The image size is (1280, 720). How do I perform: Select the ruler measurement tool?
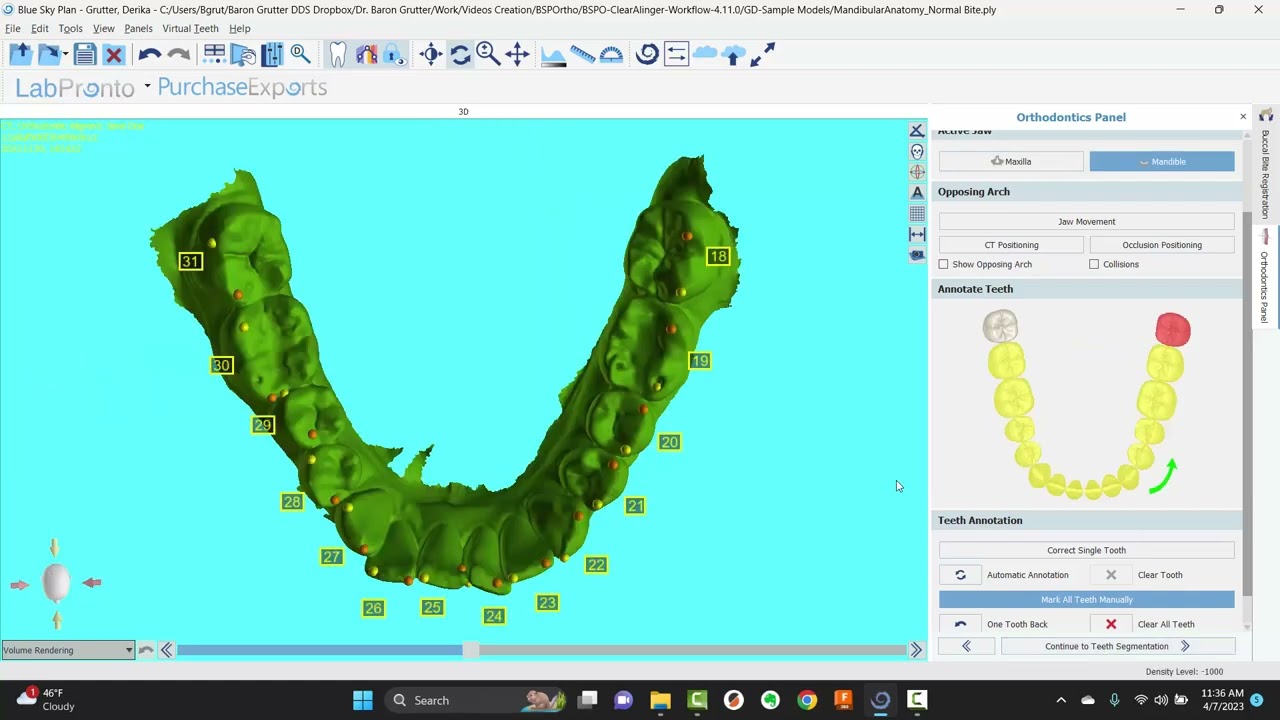(x=582, y=54)
